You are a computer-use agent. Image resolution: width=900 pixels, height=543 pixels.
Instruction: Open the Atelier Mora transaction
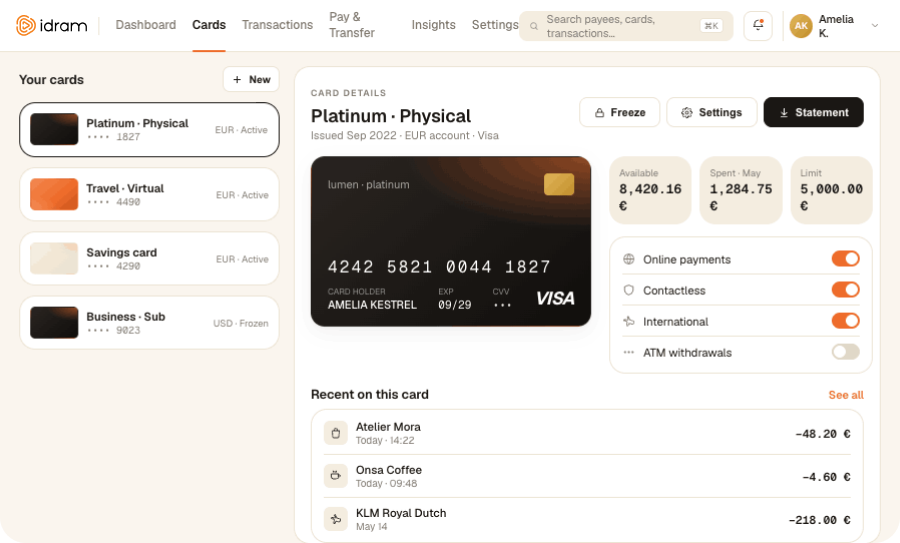587,433
